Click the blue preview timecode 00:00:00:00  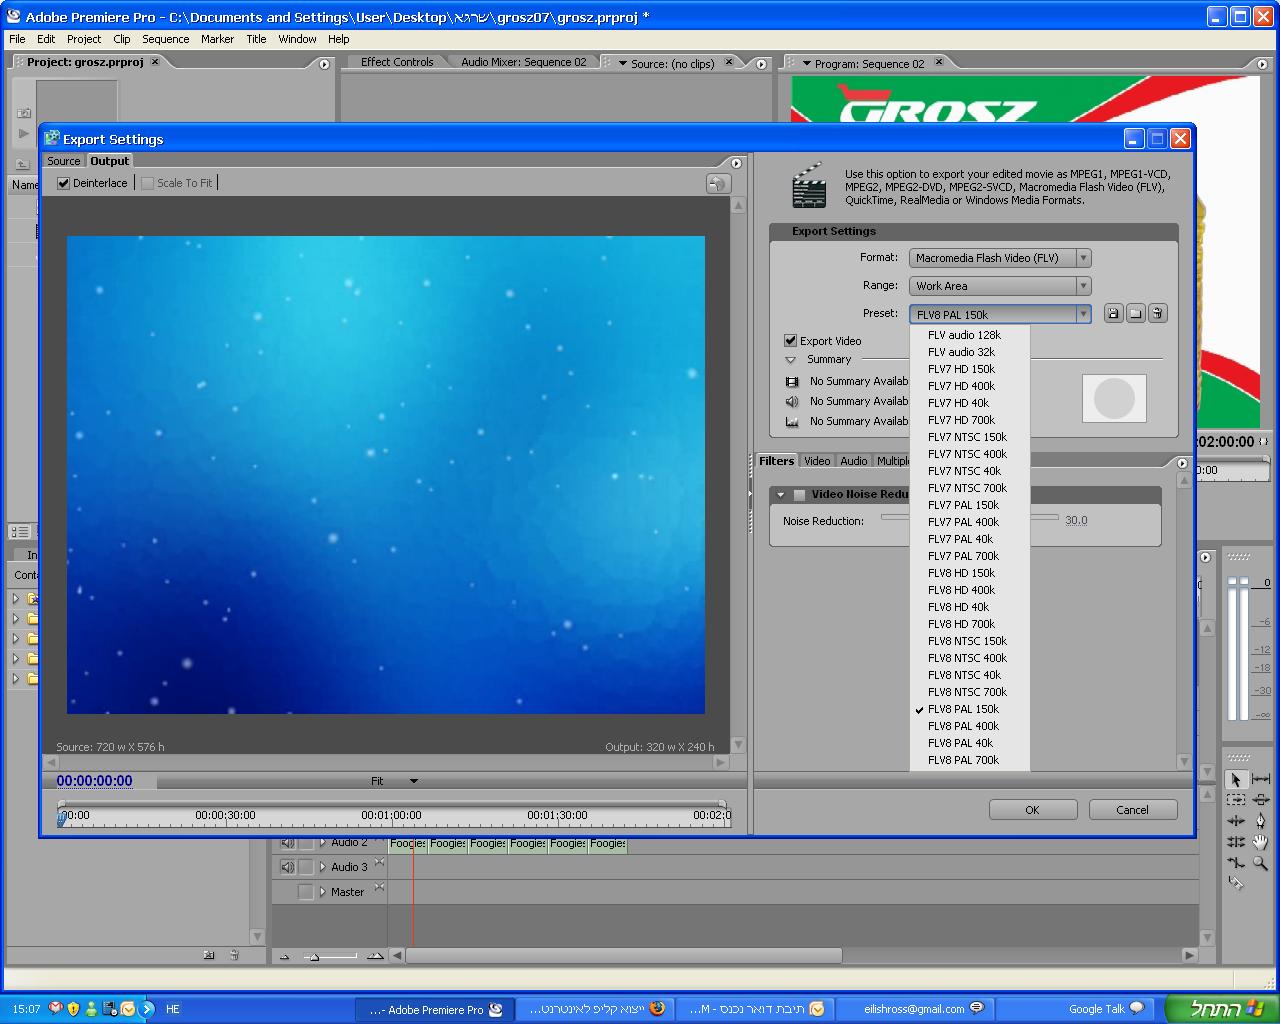pyautogui.click(x=94, y=781)
